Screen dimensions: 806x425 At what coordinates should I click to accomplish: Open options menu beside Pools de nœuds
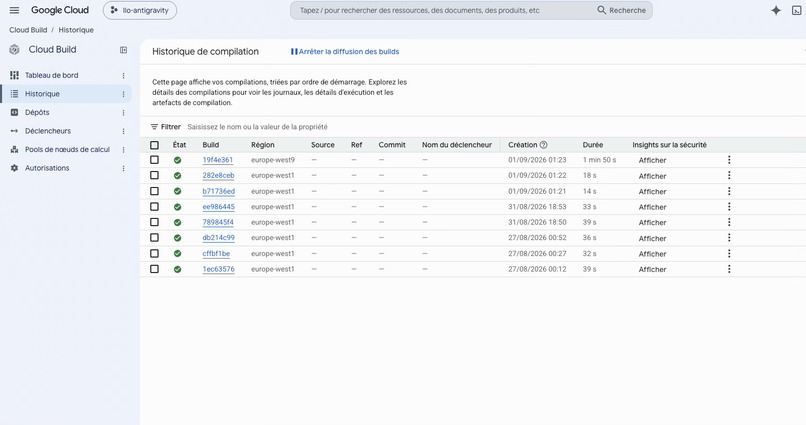123,150
